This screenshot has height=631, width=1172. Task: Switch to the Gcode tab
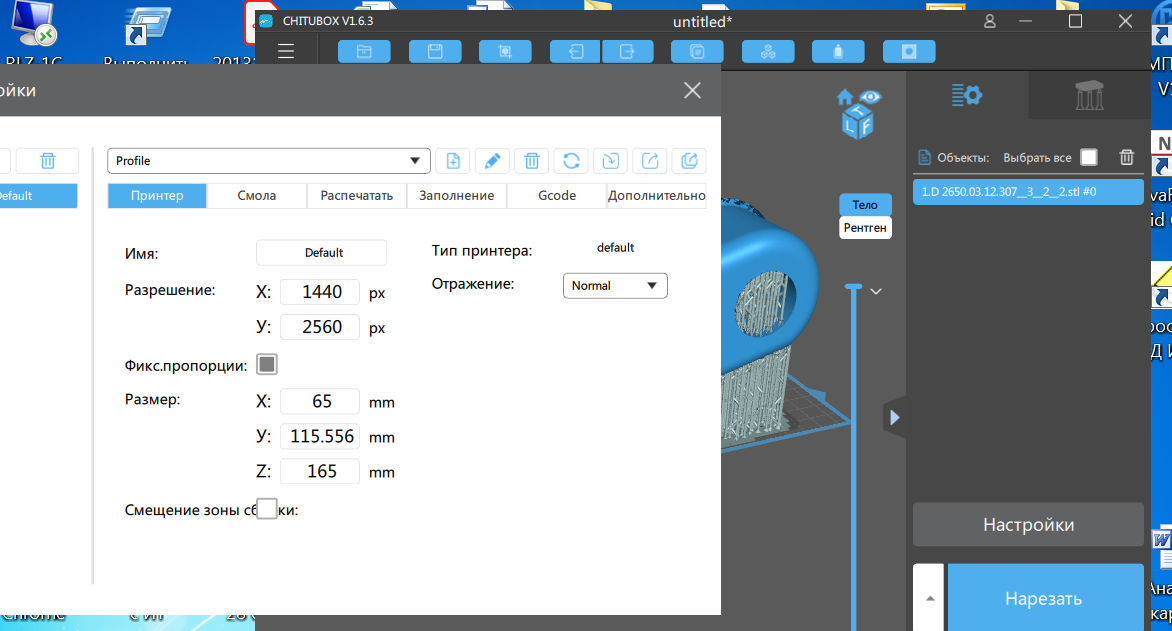(x=557, y=195)
